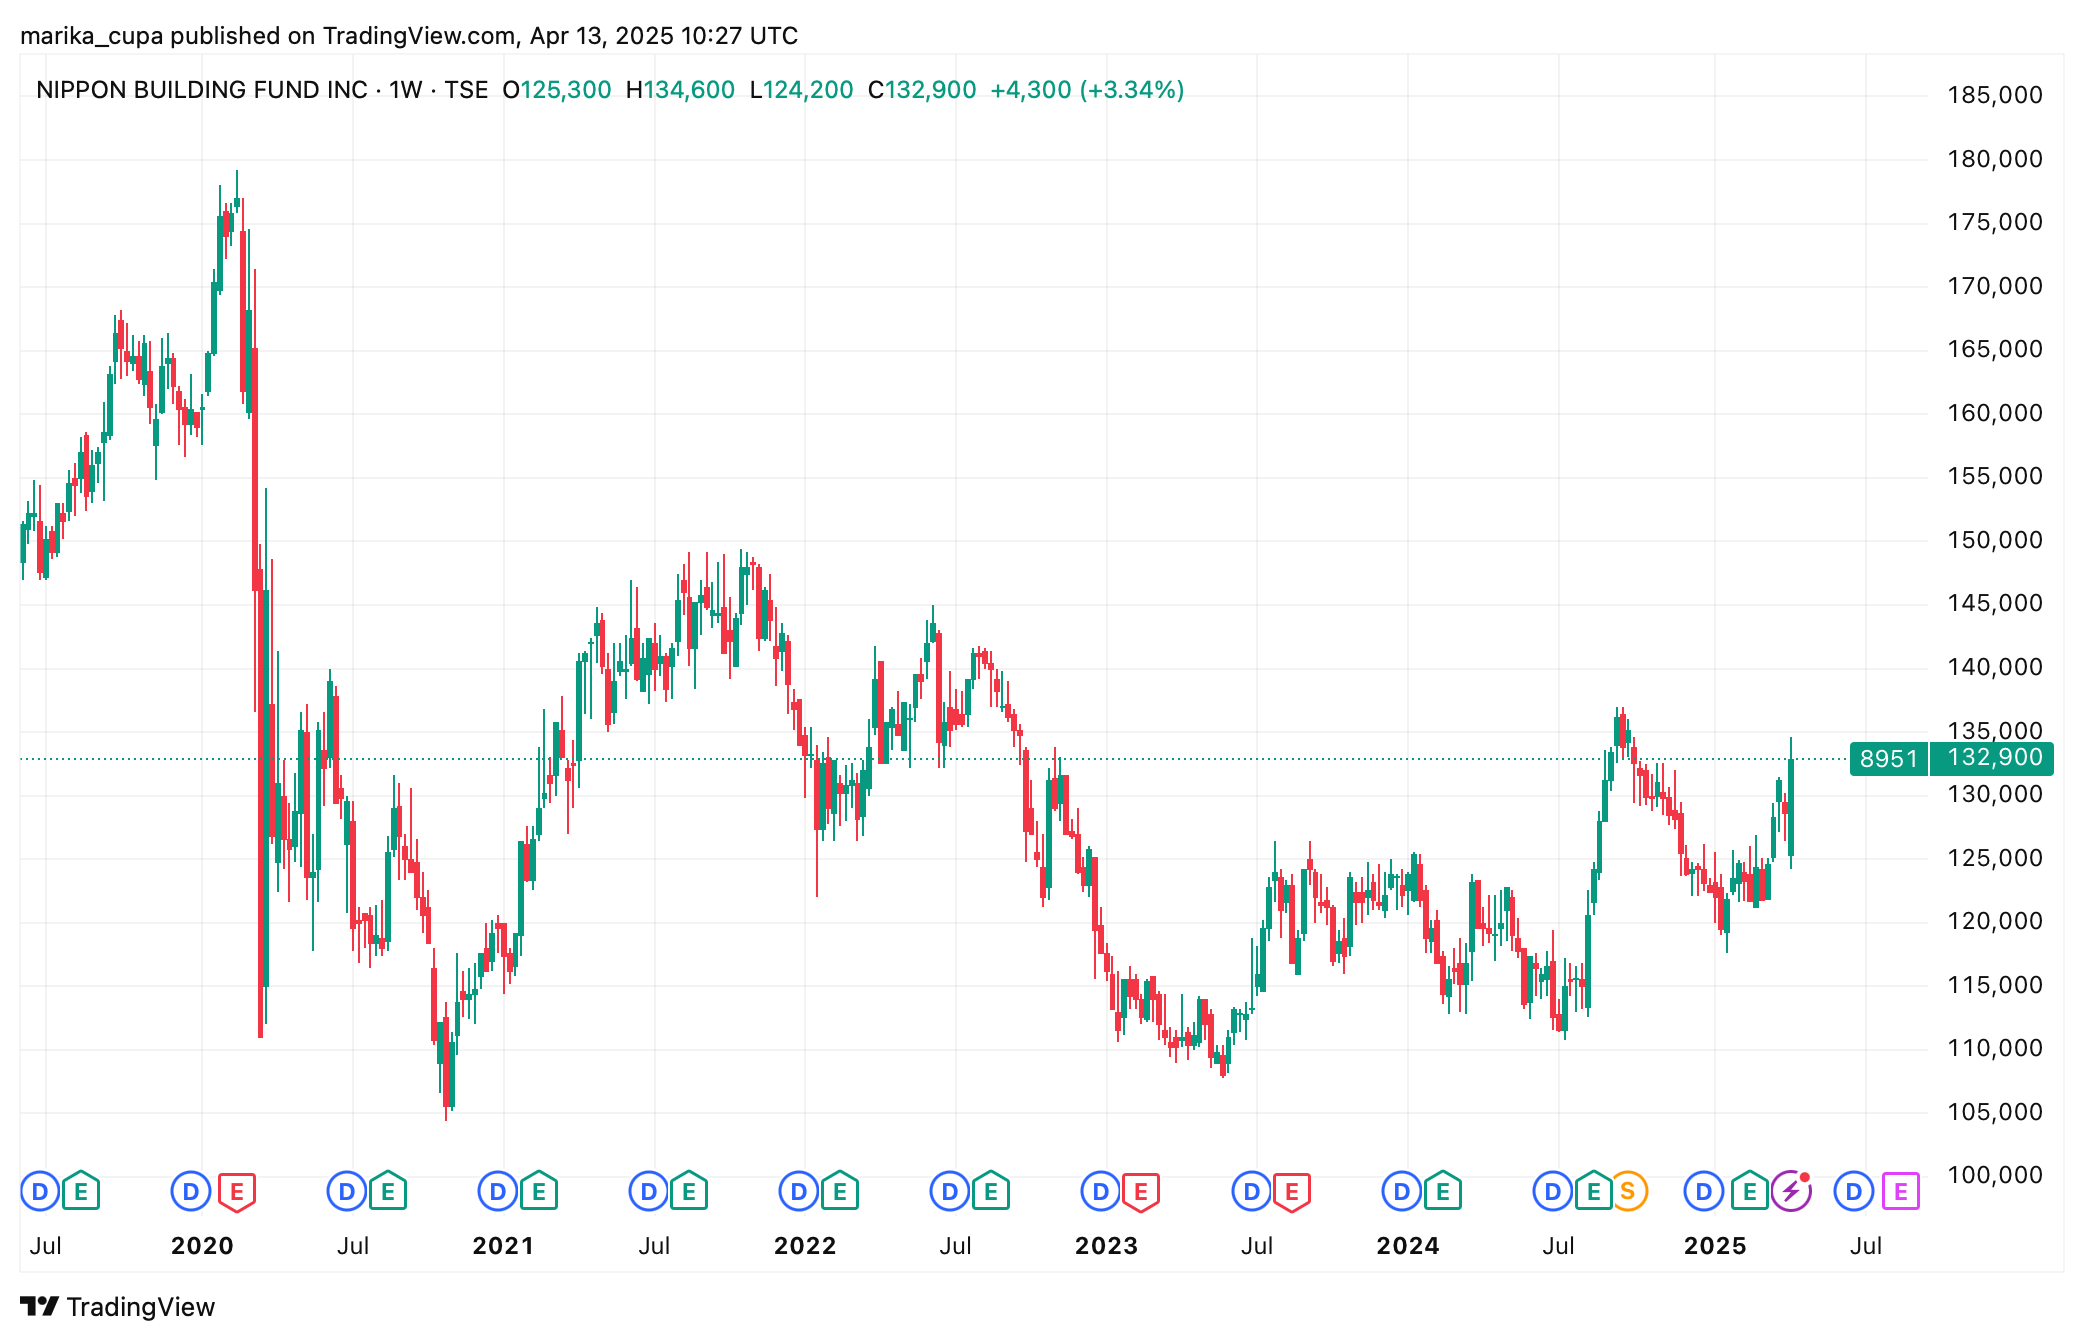Click the dividend D marker above the 2021 label
The height and width of the screenshot is (1342, 2084).
tap(497, 1191)
